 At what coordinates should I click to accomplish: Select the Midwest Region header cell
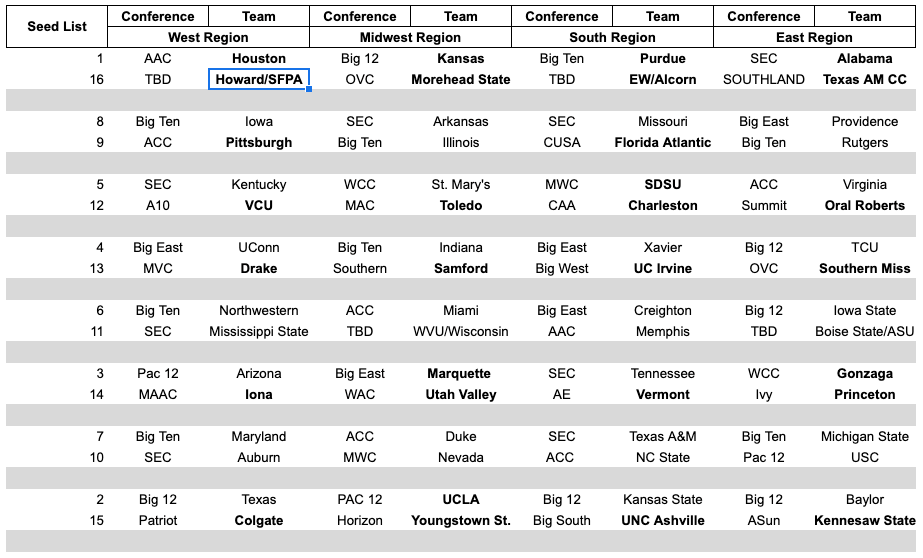[410, 38]
